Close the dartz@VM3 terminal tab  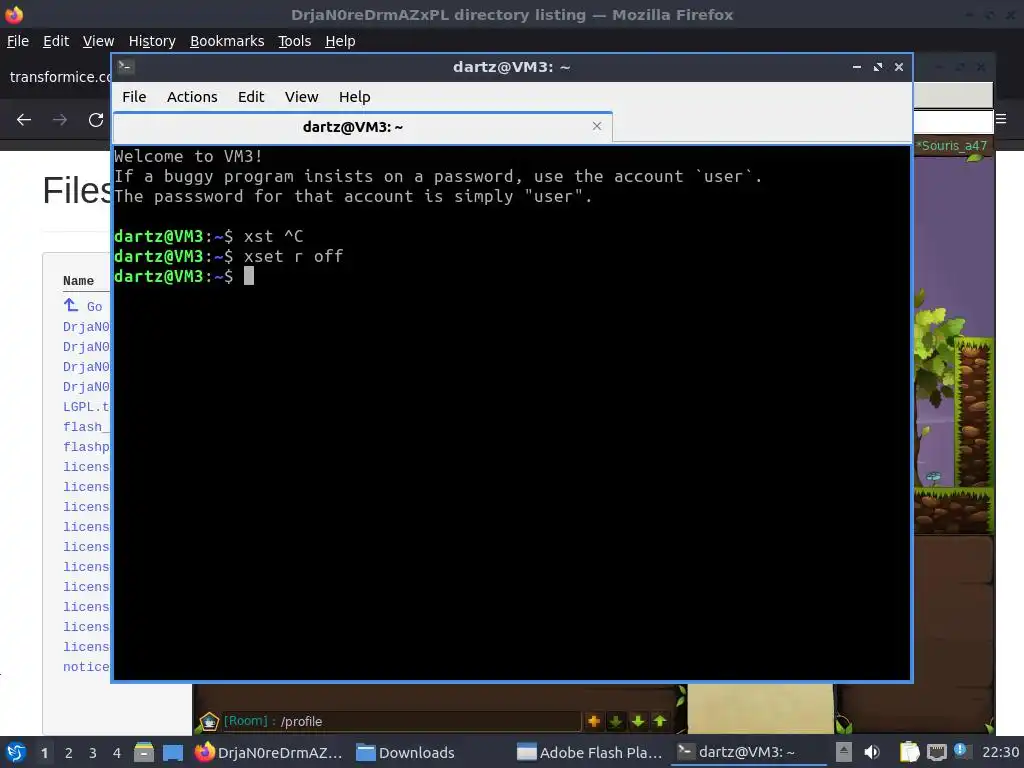(x=596, y=126)
